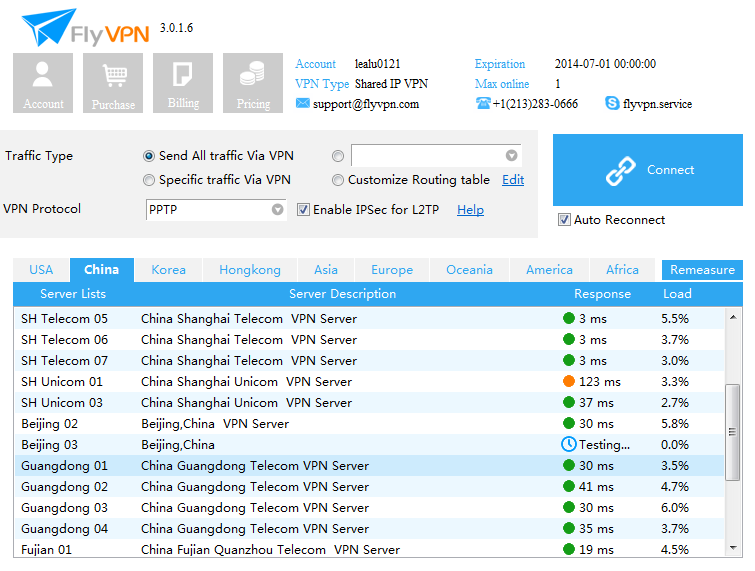The image size is (755, 571).
Task: Click the server list scroll up arrow
Action: [x=733, y=317]
